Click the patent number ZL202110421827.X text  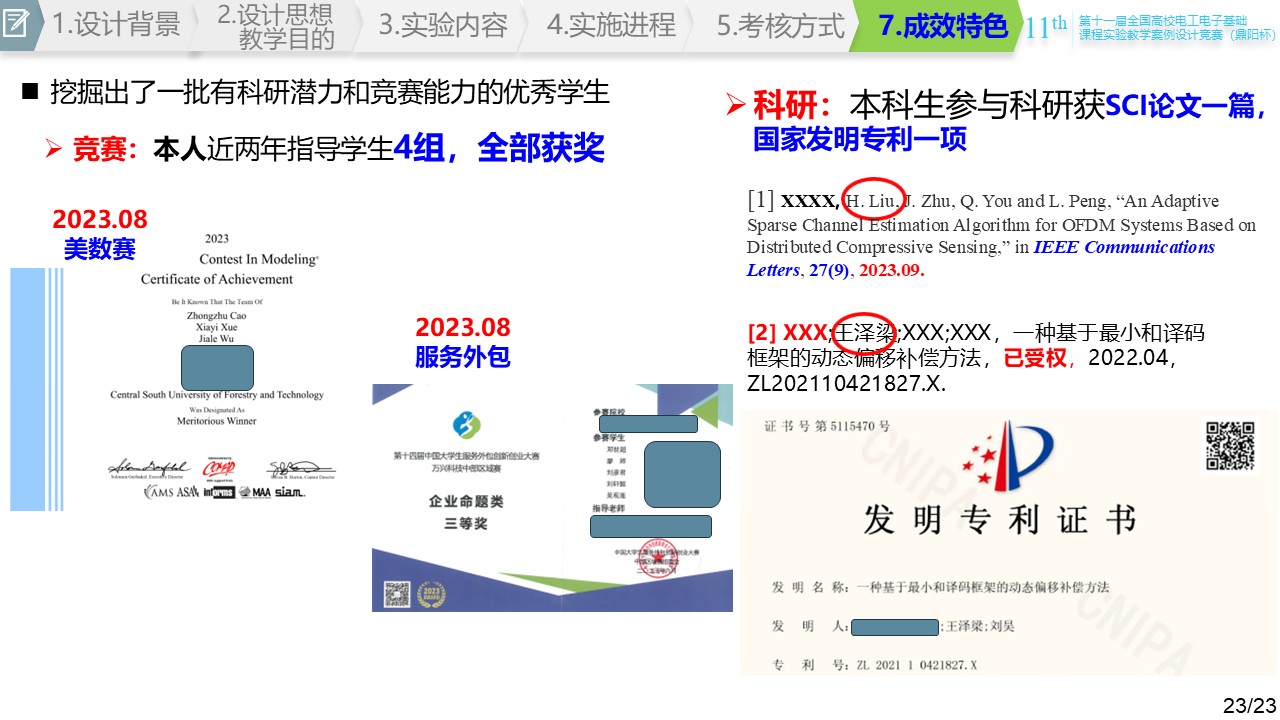coord(846,384)
